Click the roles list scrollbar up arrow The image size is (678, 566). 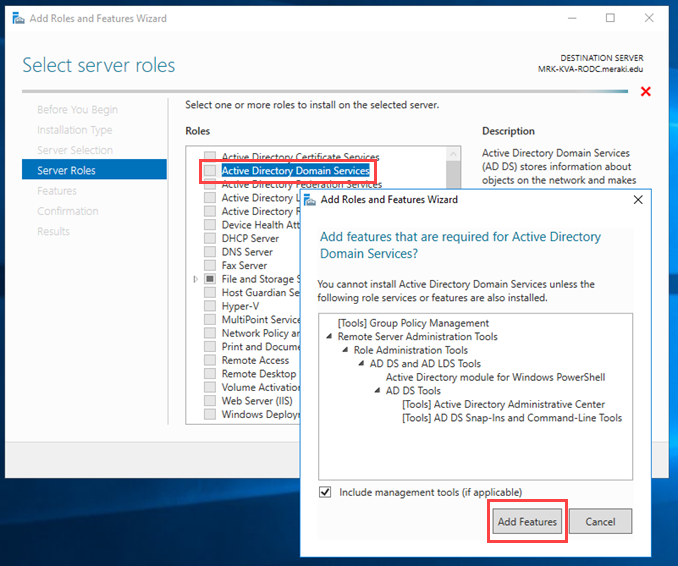453,154
